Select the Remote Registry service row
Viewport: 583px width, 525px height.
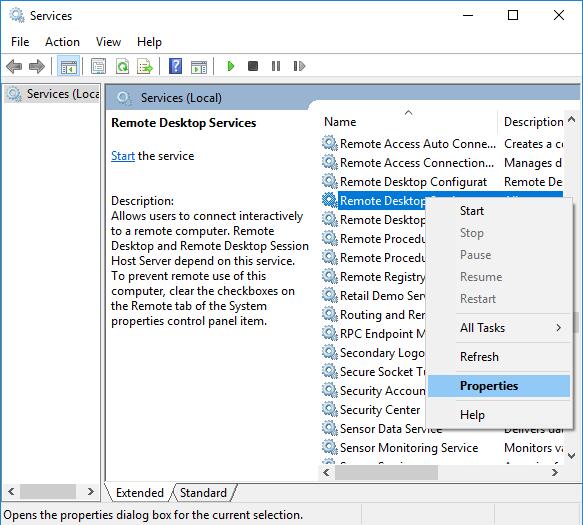(x=374, y=276)
